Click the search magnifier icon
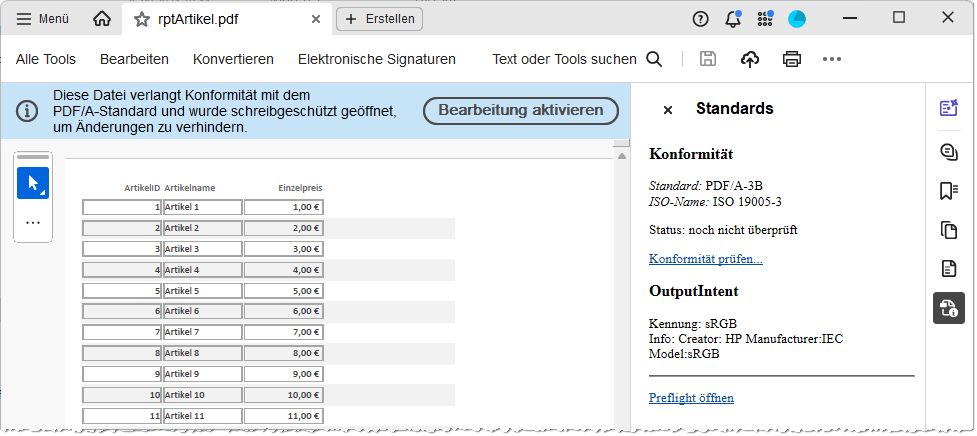The width and height of the screenshot is (977, 436). (x=654, y=59)
